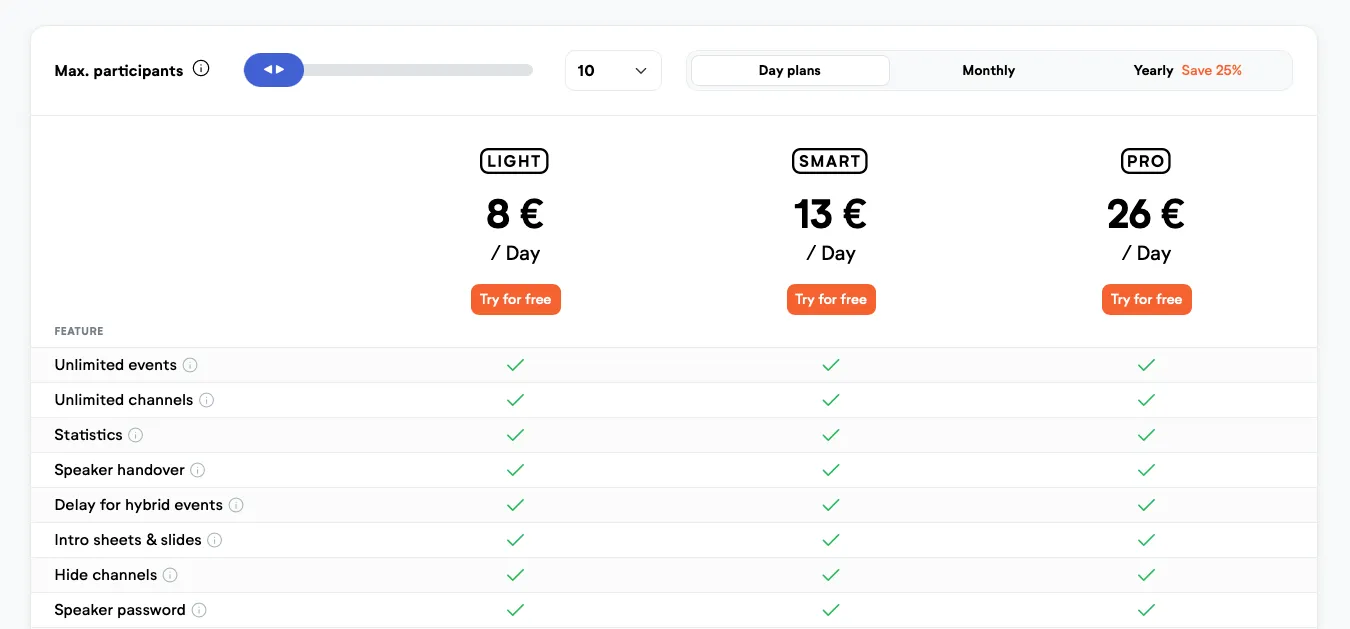
Task: Click the Unlimited events feature label
Action: coord(116,365)
